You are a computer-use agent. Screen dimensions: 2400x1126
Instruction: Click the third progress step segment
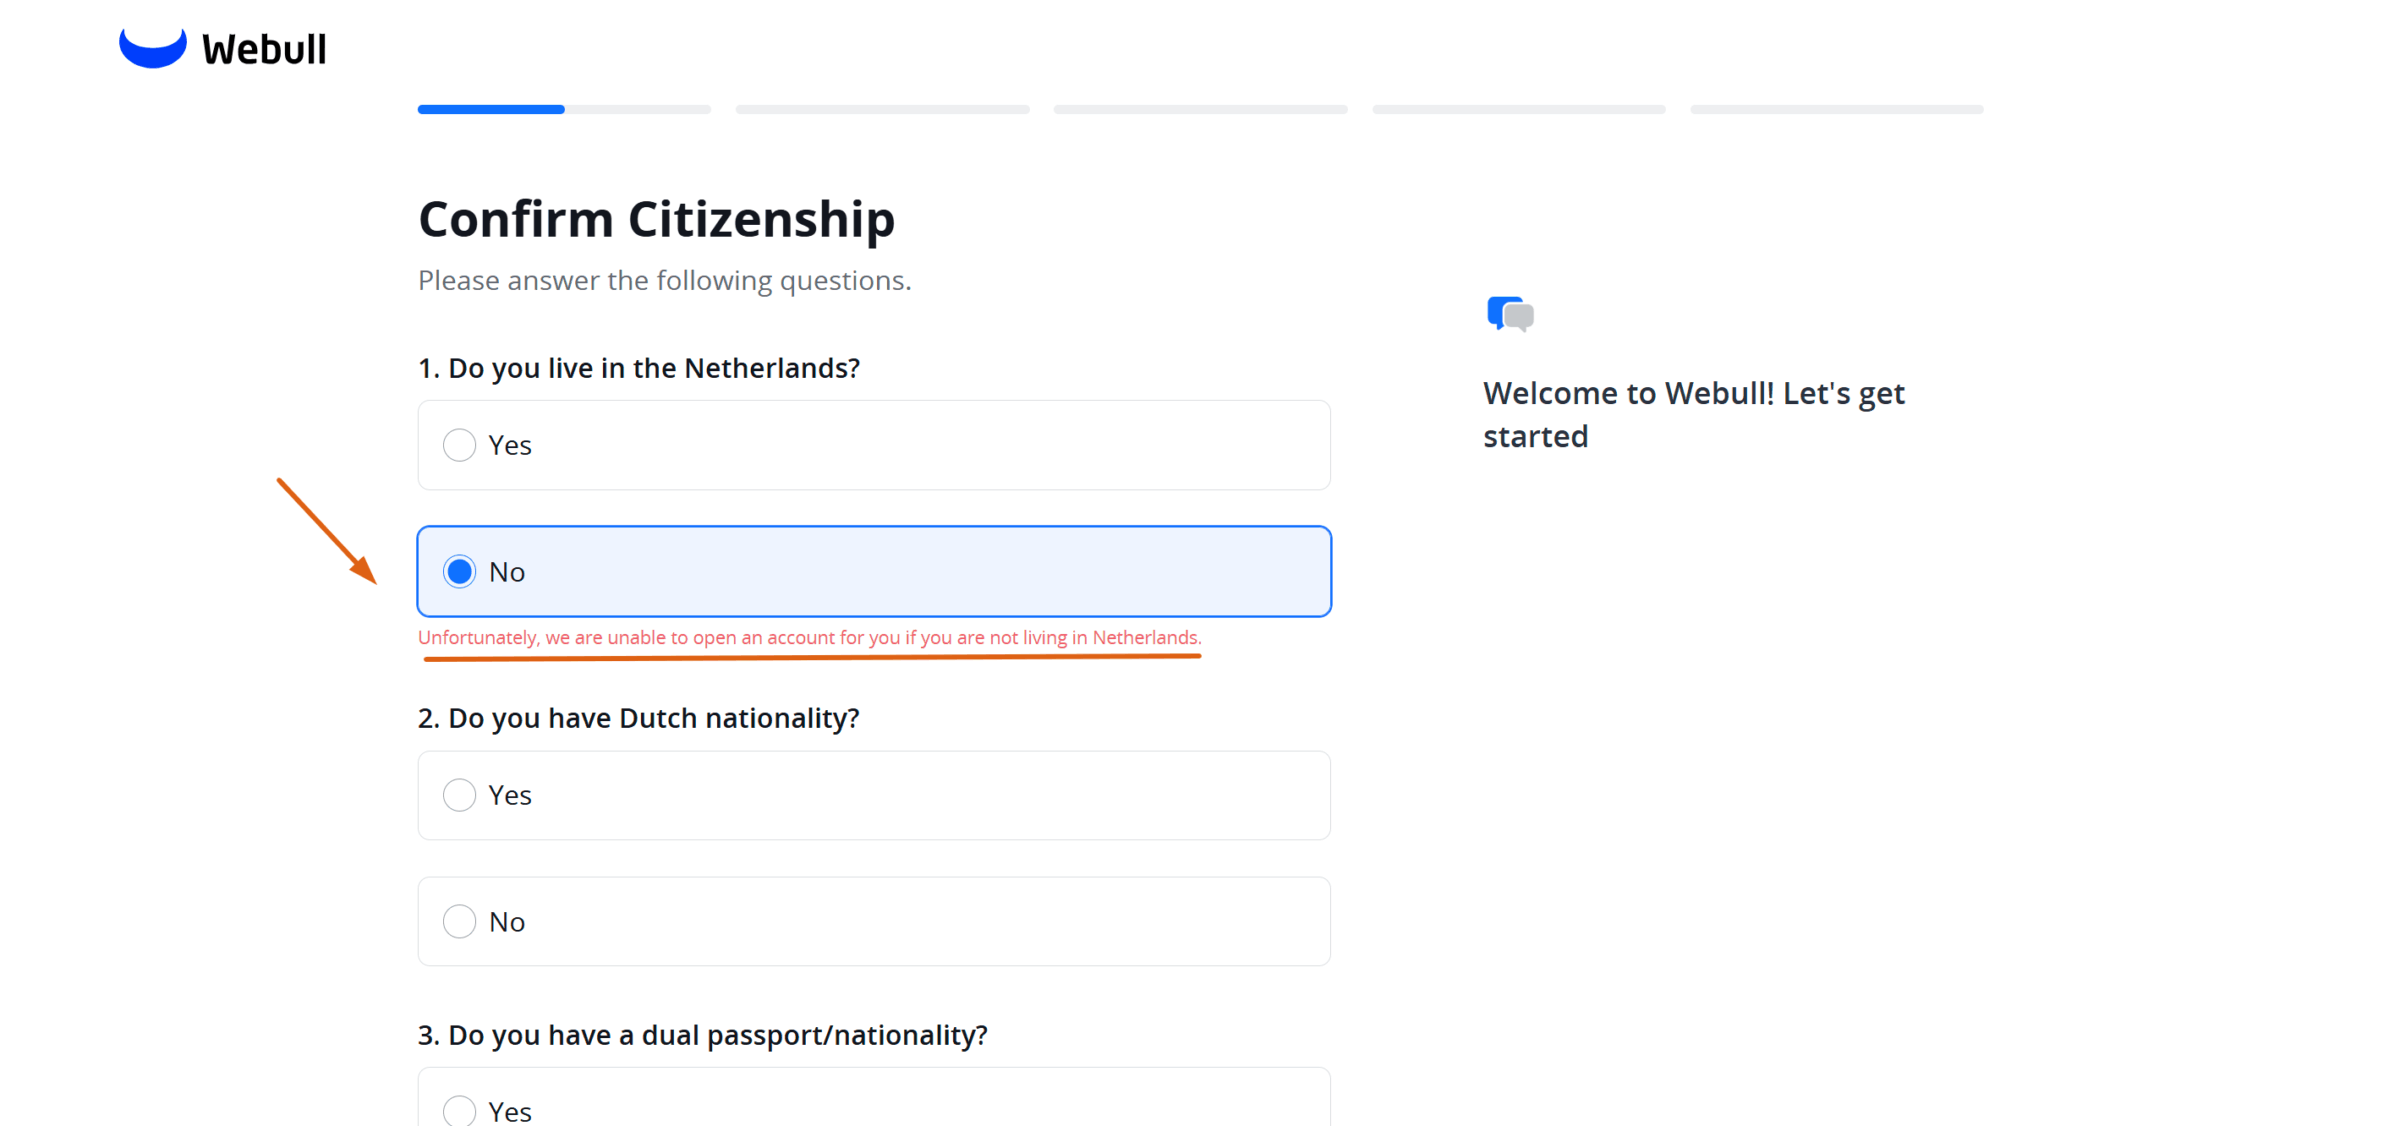pos(1200,109)
